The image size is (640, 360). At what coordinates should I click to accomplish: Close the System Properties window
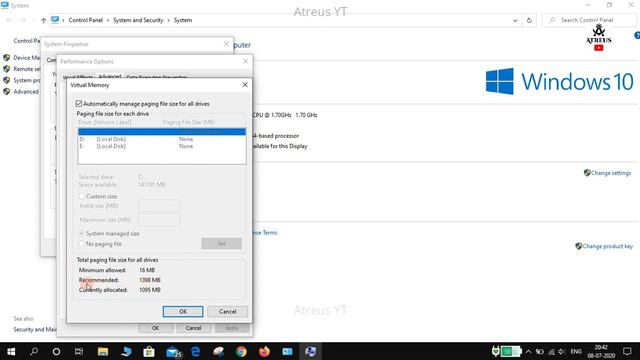[x=226, y=44]
